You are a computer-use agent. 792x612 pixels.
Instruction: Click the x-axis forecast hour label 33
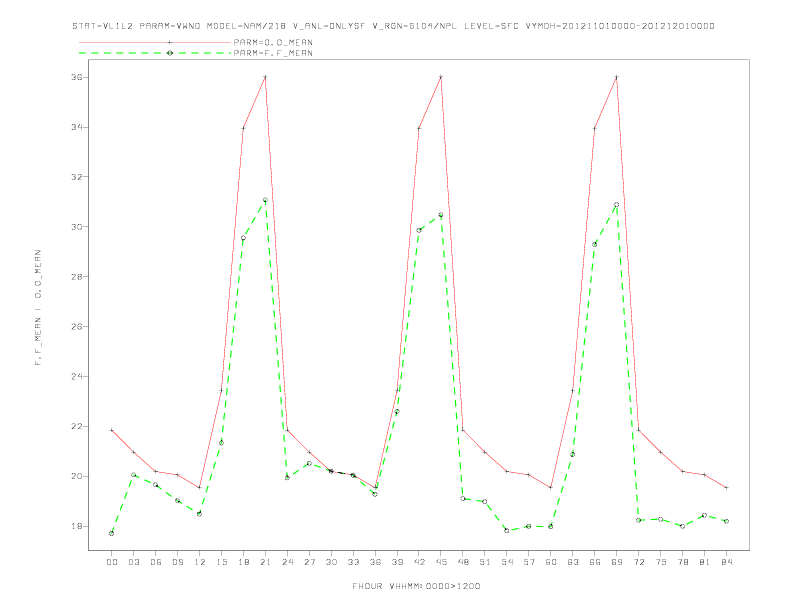click(x=353, y=562)
